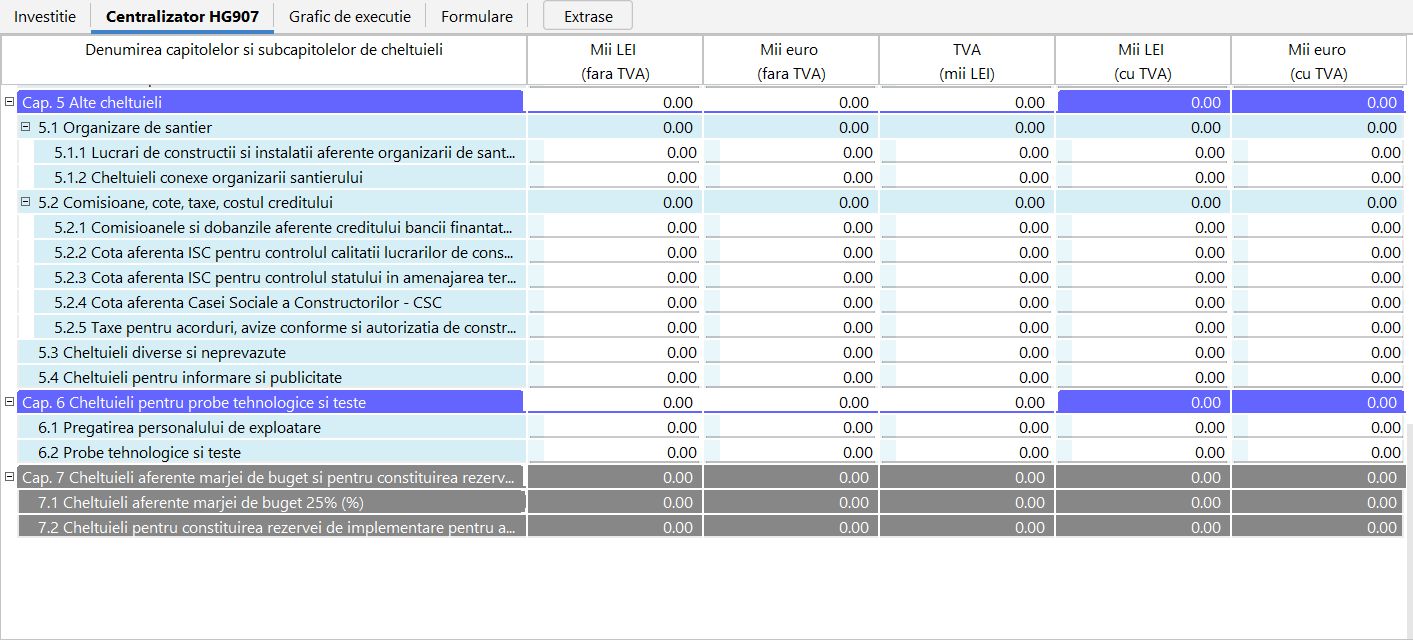Click the Mii LEI (fara TVA) column header
Image resolution: width=1413 pixels, height=640 pixels.
pyautogui.click(x=614, y=61)
